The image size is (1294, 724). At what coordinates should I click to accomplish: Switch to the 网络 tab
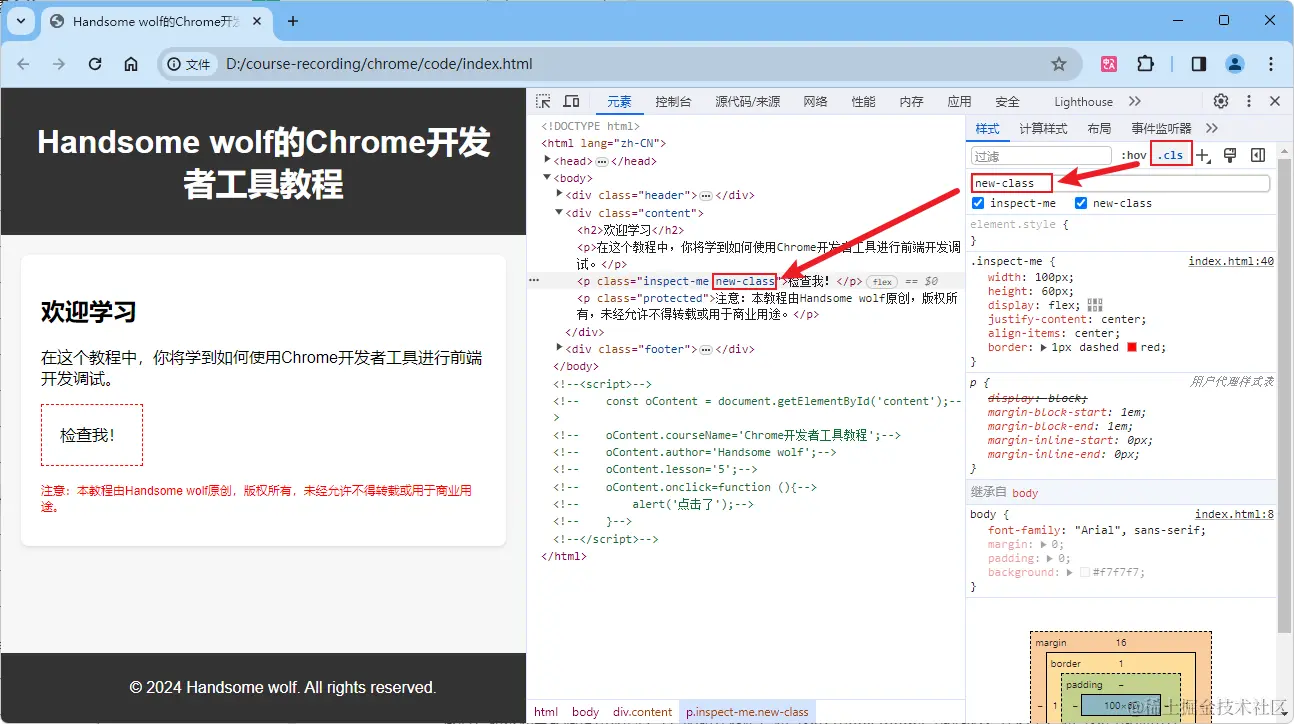tap(815, 101)
